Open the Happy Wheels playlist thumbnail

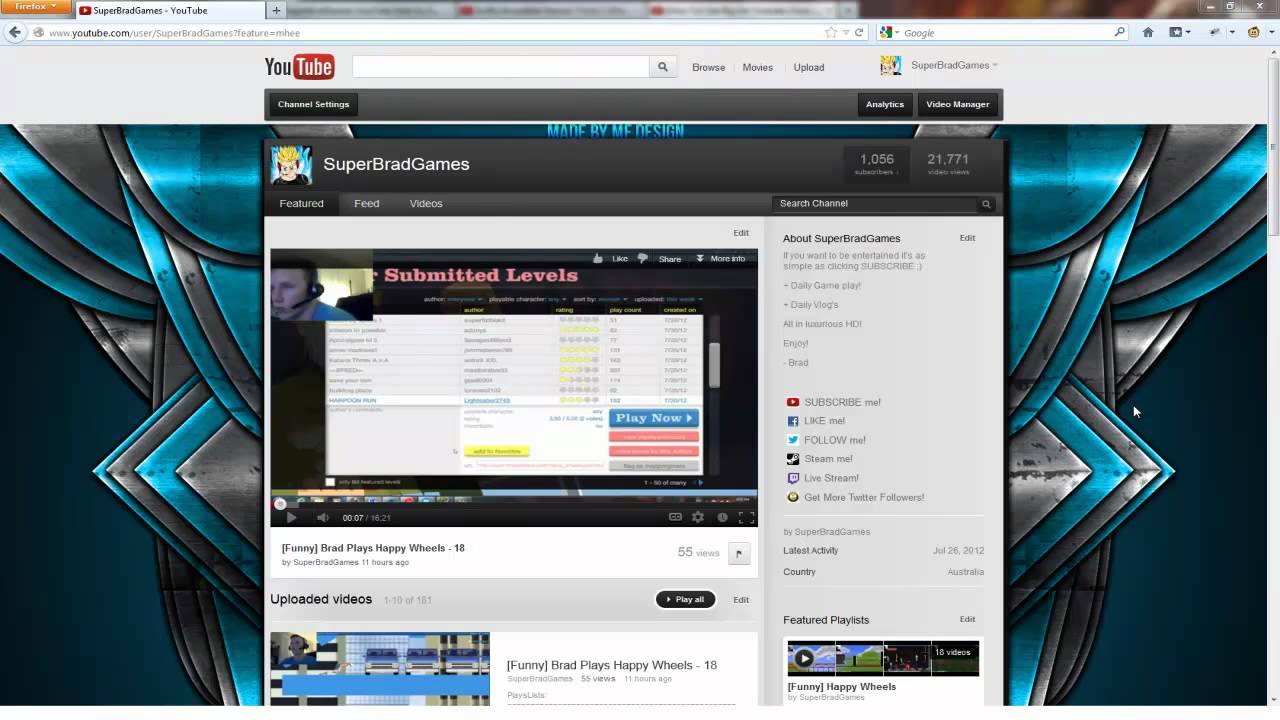click(x=883, y=659)
